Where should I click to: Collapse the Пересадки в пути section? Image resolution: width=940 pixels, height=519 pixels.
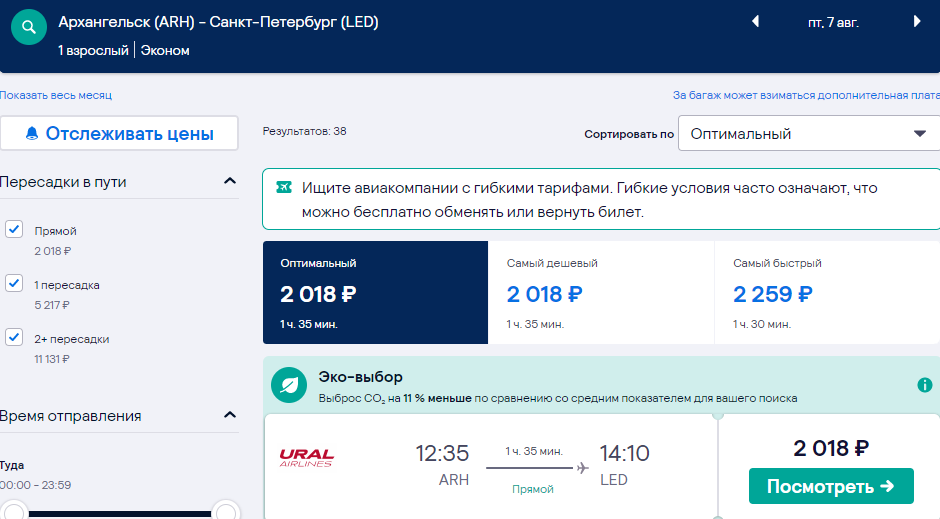(x=230, y=181)
